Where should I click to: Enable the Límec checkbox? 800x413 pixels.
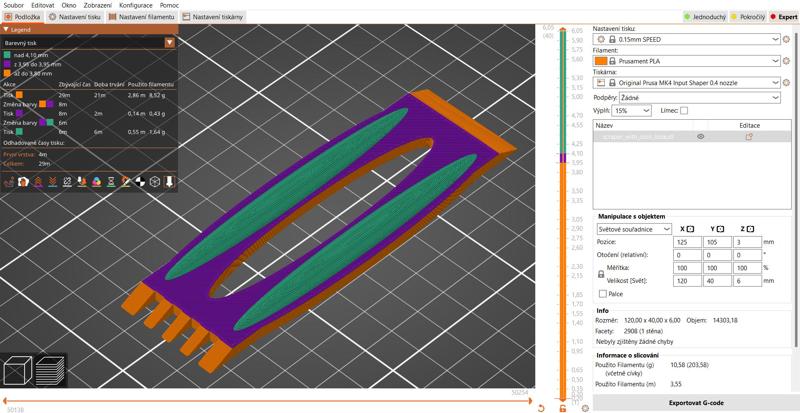click(x=684, y=110)
